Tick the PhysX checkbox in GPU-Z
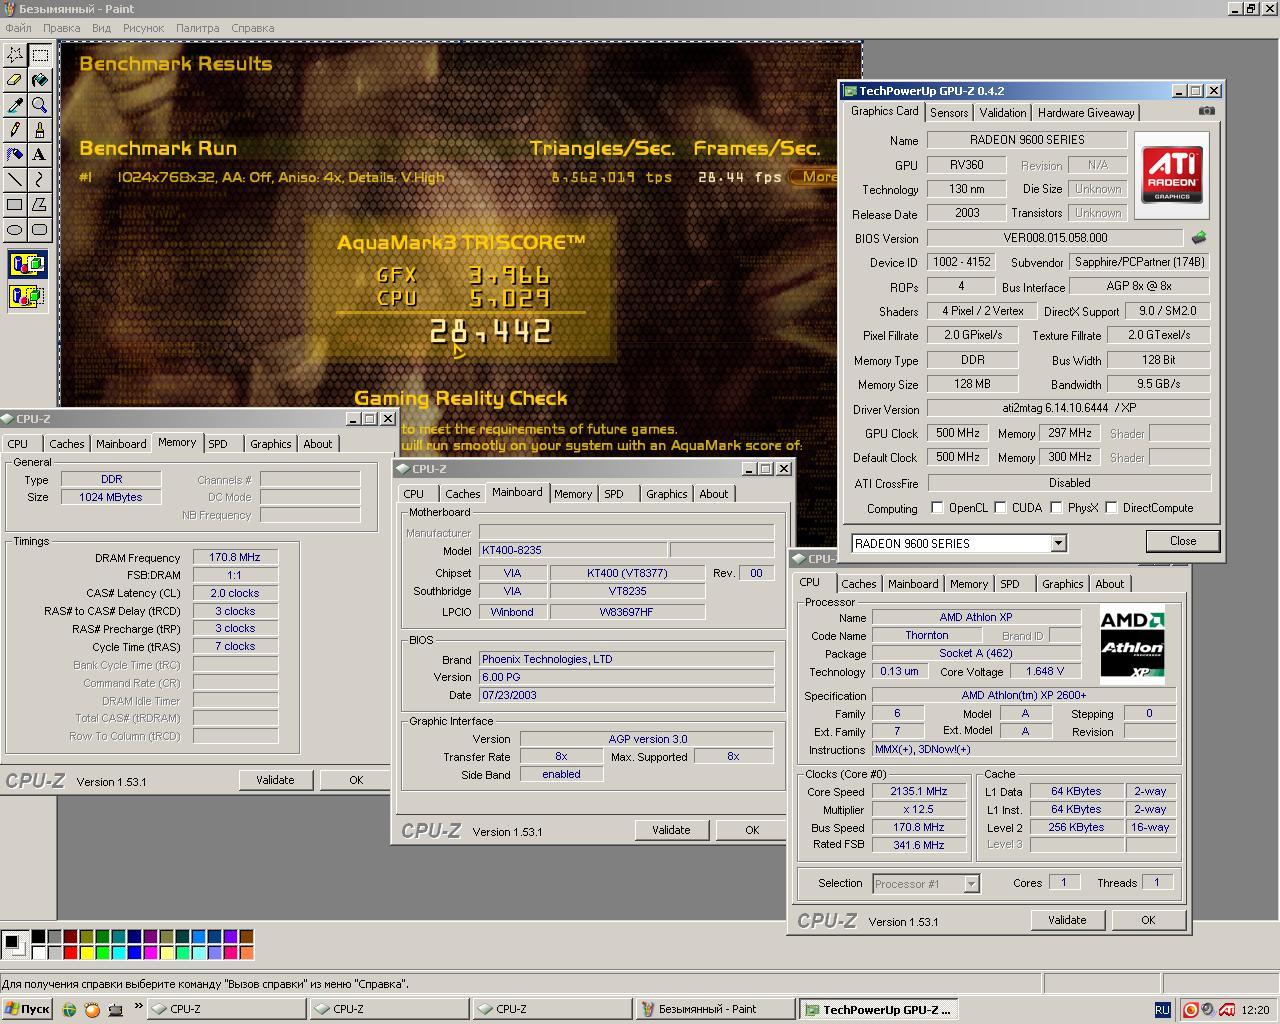 [1055, 508]
